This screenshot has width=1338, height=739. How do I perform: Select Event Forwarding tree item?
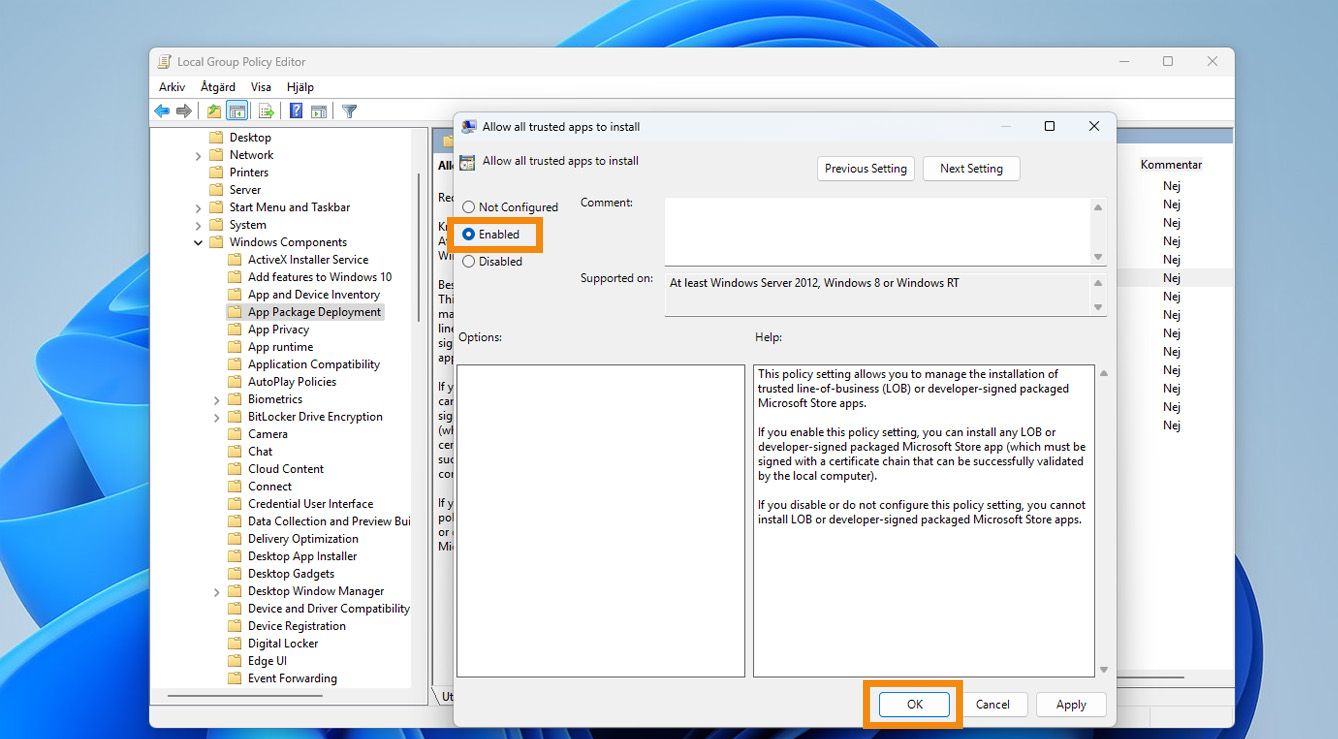point(292,678)
